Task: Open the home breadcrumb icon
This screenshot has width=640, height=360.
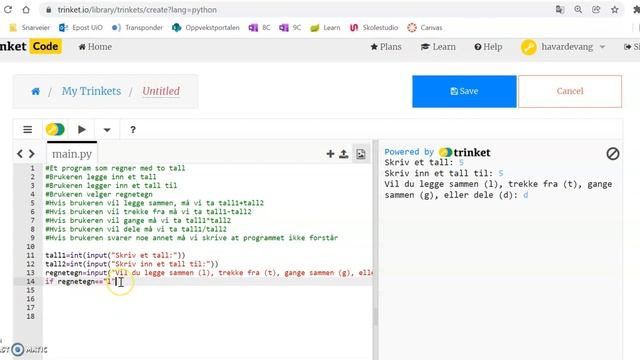Action: pyautogui.click(x=36, y=91)
